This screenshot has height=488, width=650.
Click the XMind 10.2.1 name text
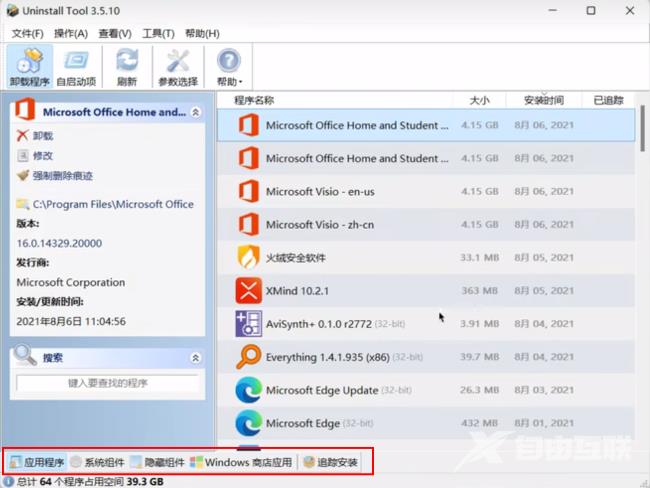297,291
